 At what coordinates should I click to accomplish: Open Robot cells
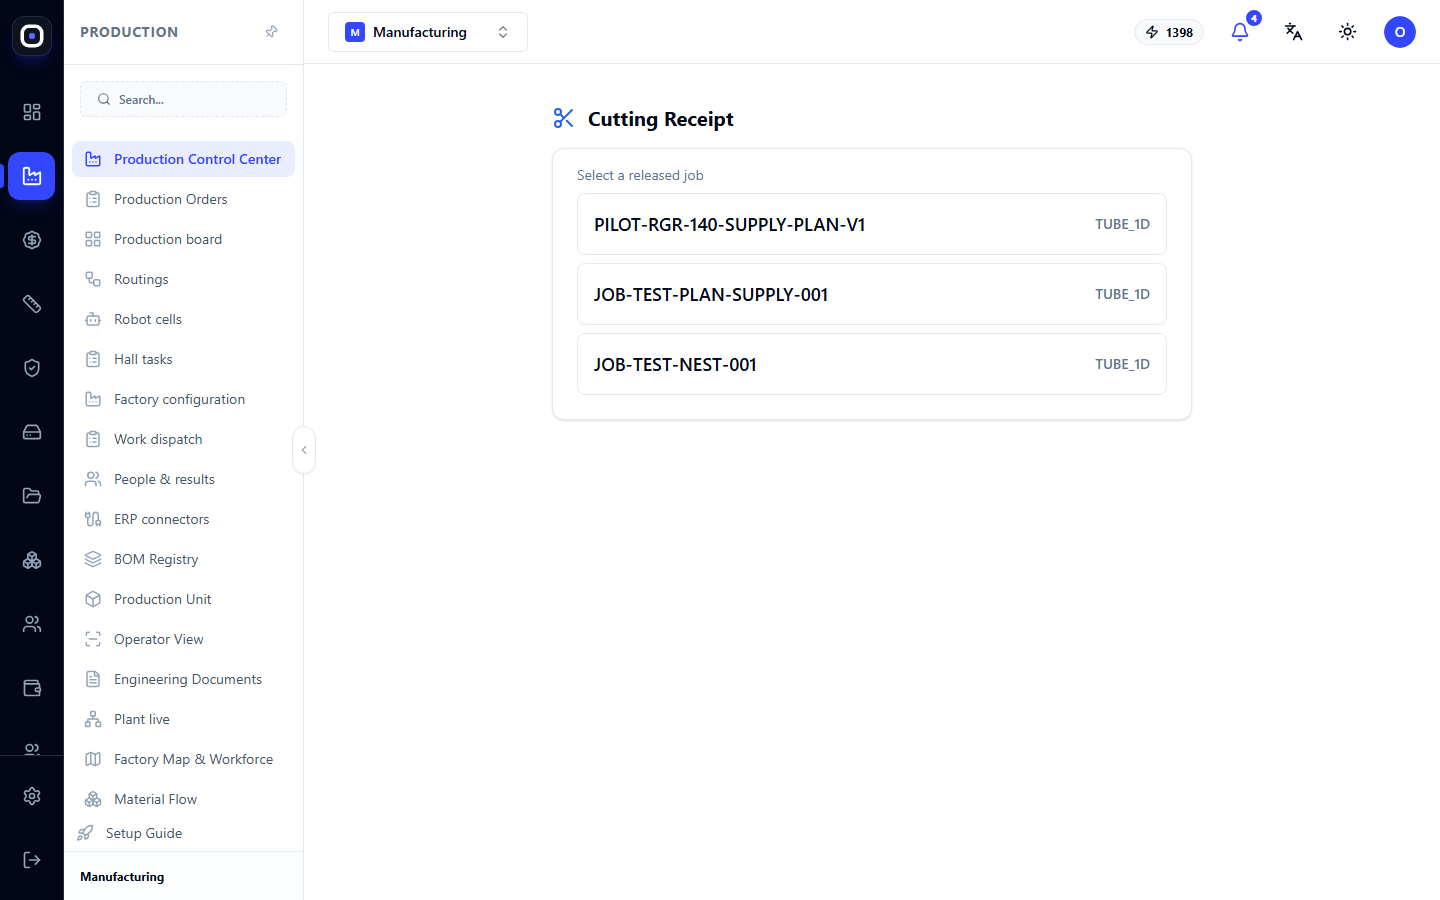click(x=183, y=319)
